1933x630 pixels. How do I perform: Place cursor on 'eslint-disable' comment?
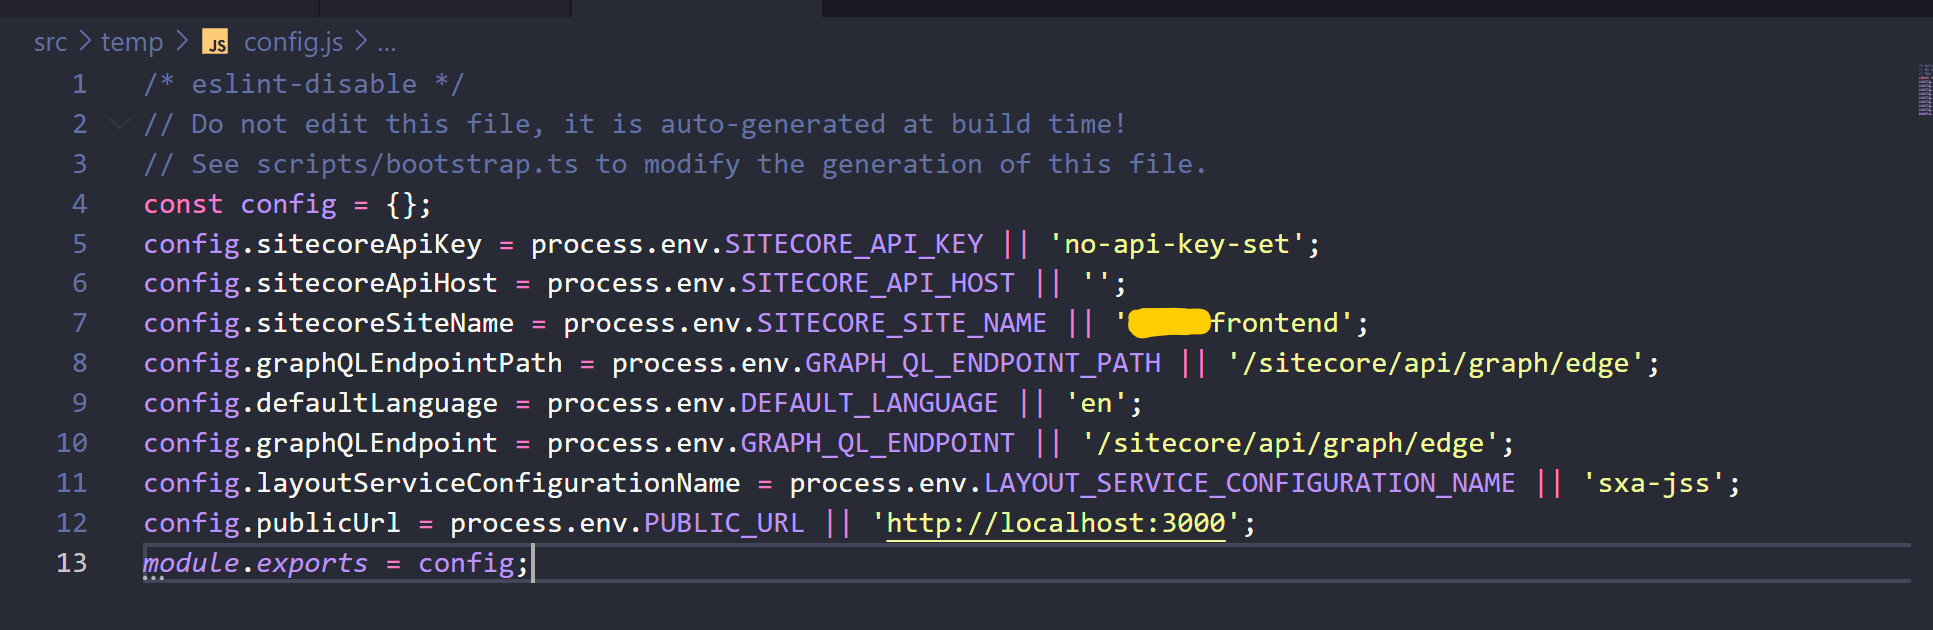tap(304, 84)
